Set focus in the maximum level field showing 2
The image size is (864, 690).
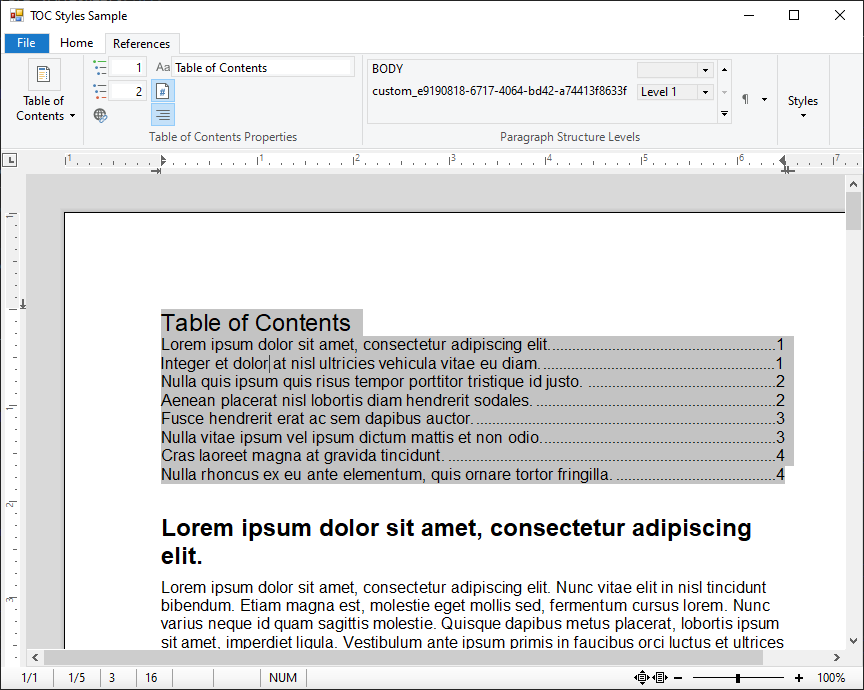pos(127,91)
